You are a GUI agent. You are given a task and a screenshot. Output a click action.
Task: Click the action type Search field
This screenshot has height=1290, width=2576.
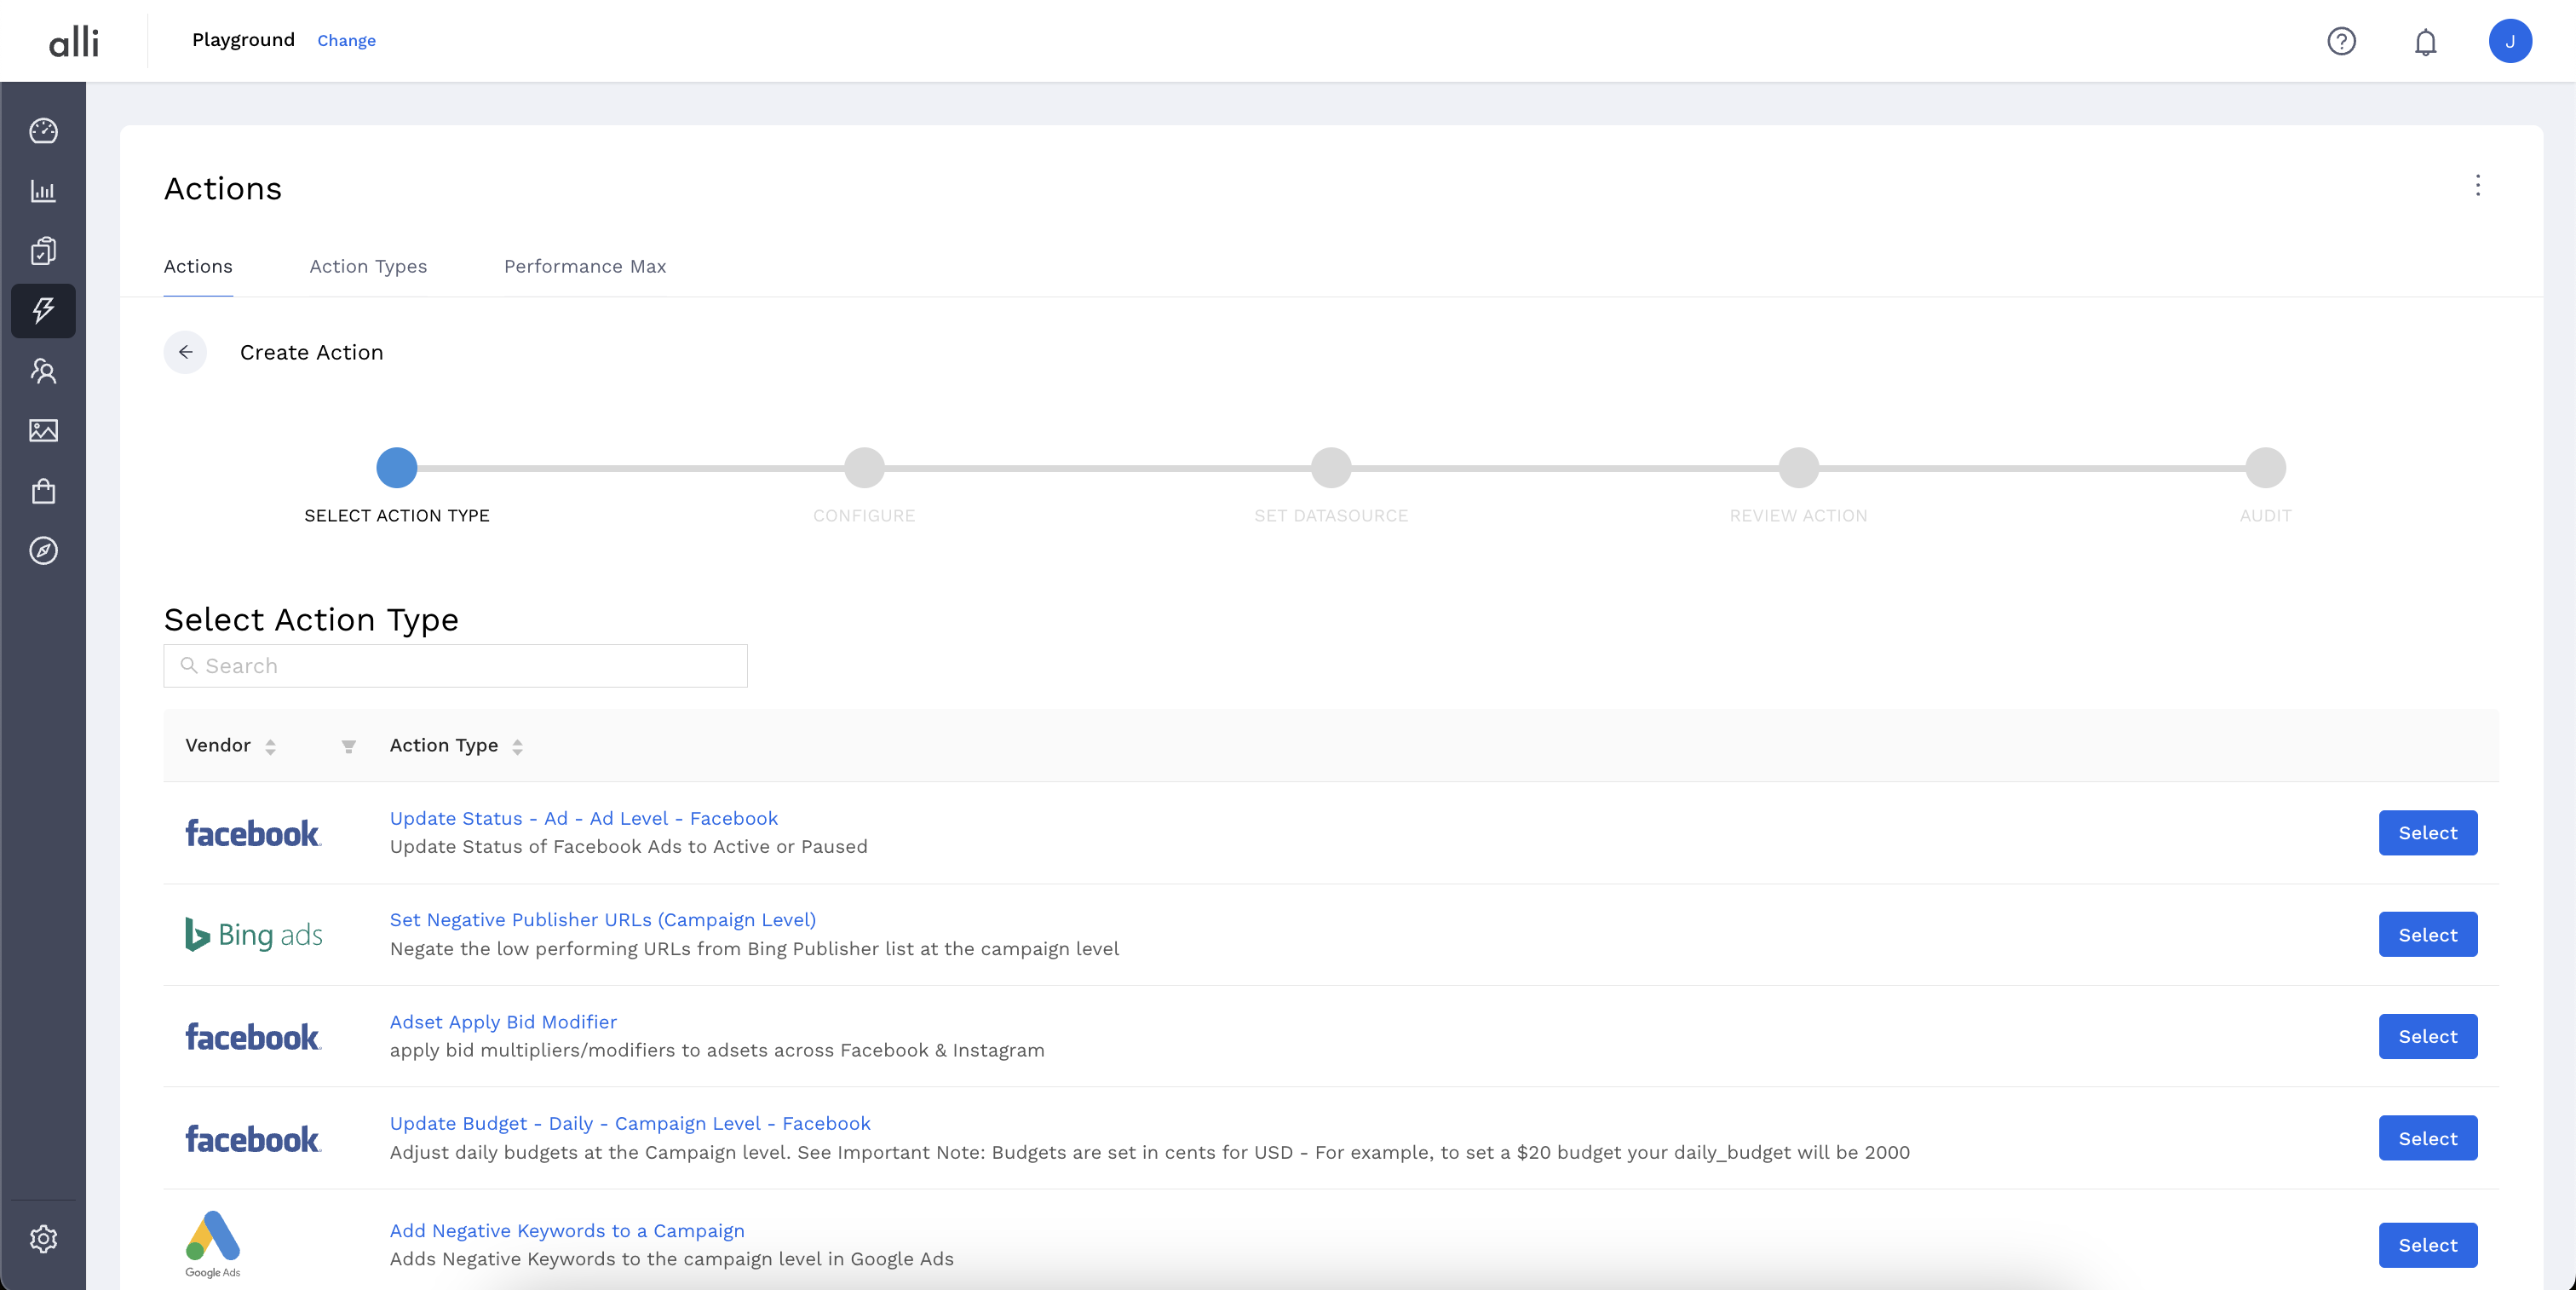tap(455, 666)
